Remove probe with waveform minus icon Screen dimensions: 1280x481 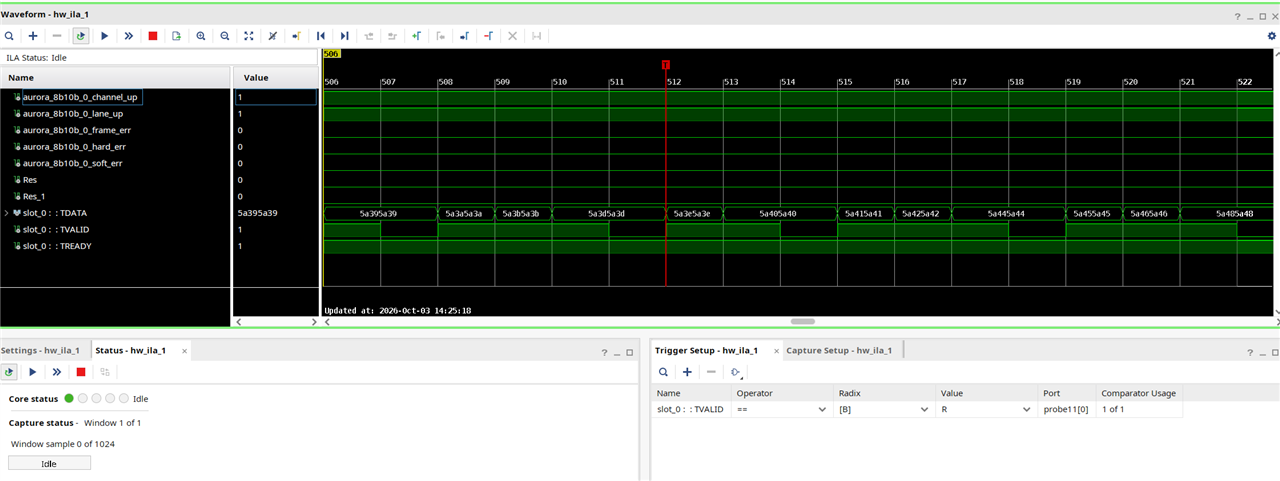pos(57,35)
